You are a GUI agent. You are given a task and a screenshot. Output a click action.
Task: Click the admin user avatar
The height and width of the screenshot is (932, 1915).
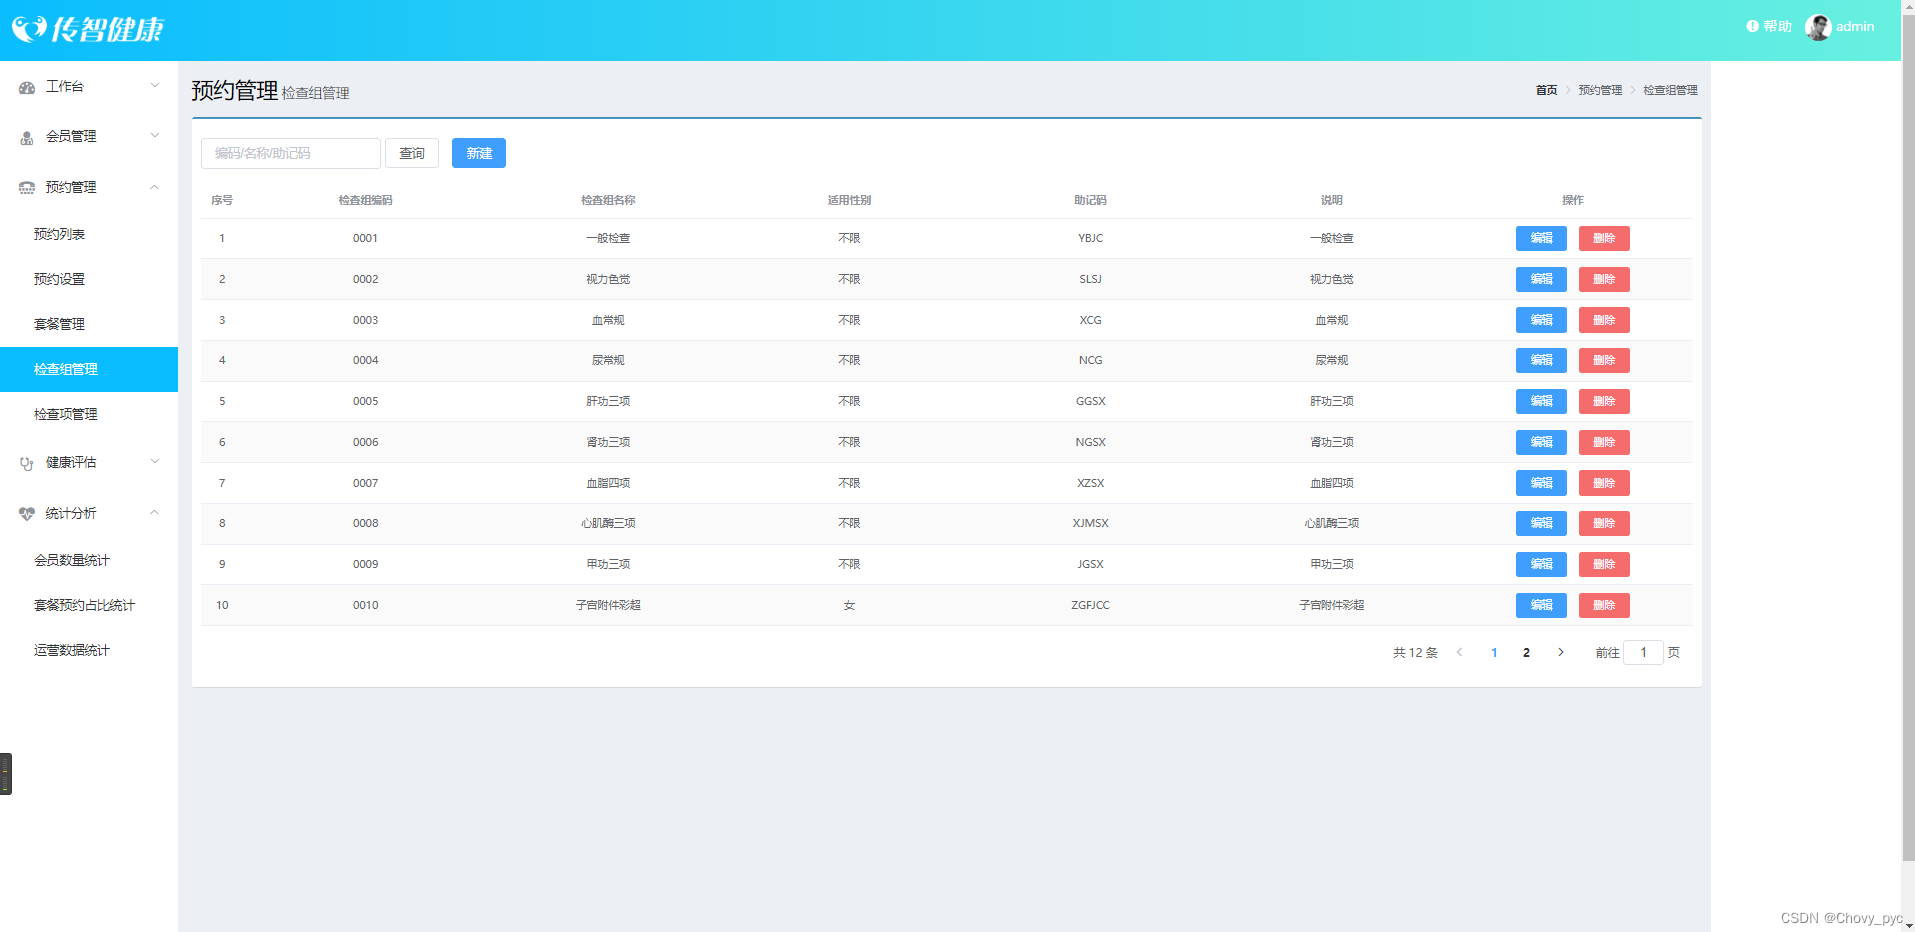[1817, 28]
